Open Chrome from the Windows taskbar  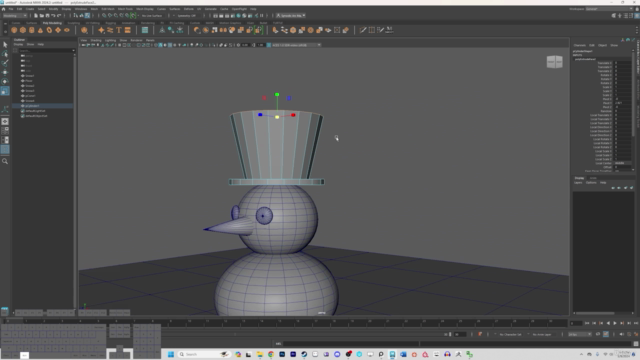click(x=271, y=354)
